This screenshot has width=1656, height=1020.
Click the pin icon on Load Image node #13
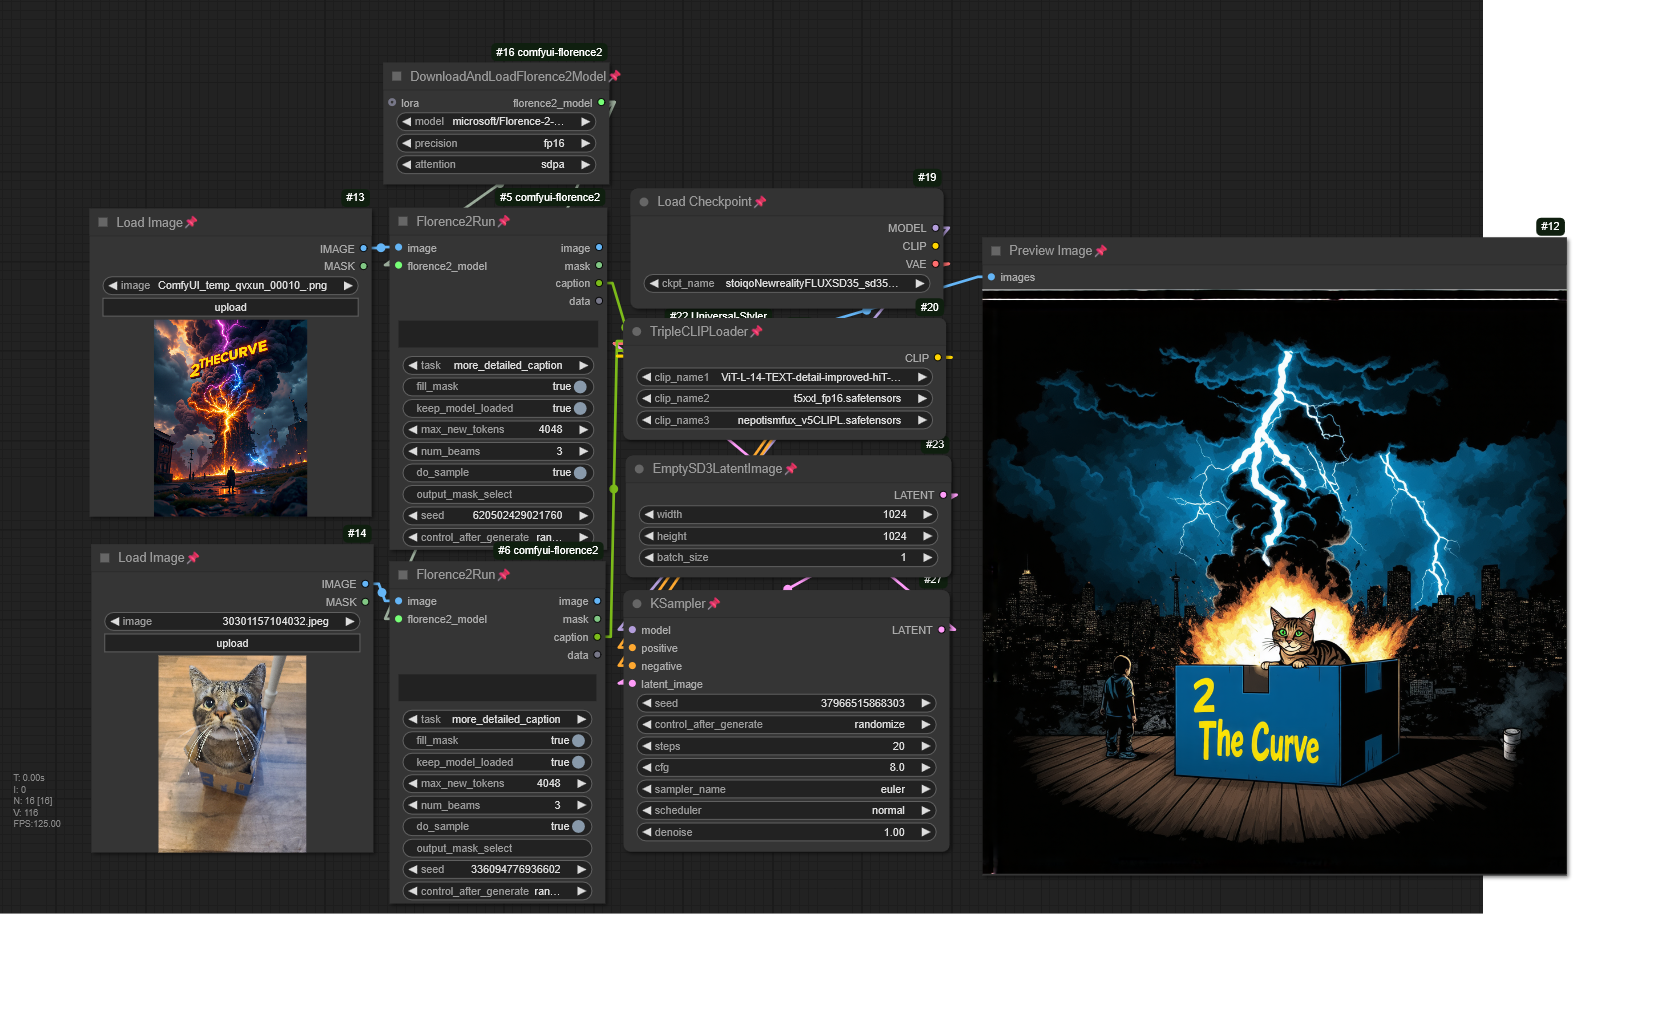pos(191,222)
